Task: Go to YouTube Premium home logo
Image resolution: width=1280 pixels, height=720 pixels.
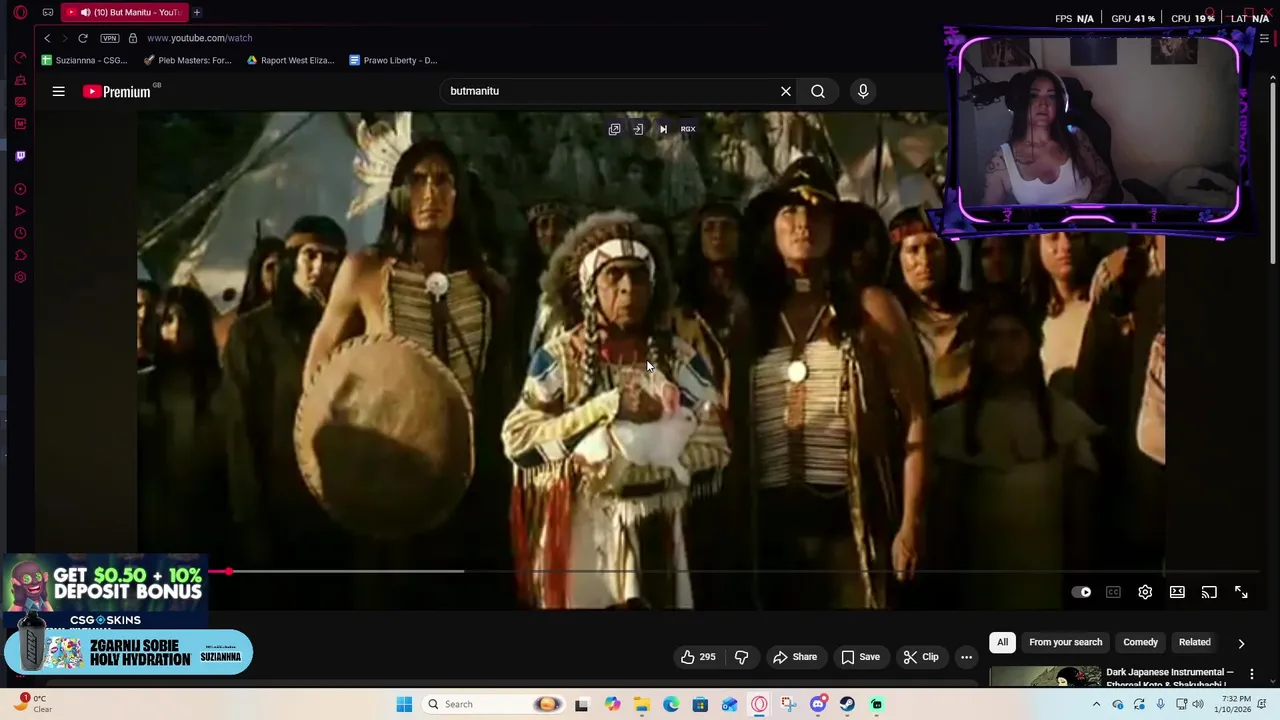Action: tap(116, 91)
